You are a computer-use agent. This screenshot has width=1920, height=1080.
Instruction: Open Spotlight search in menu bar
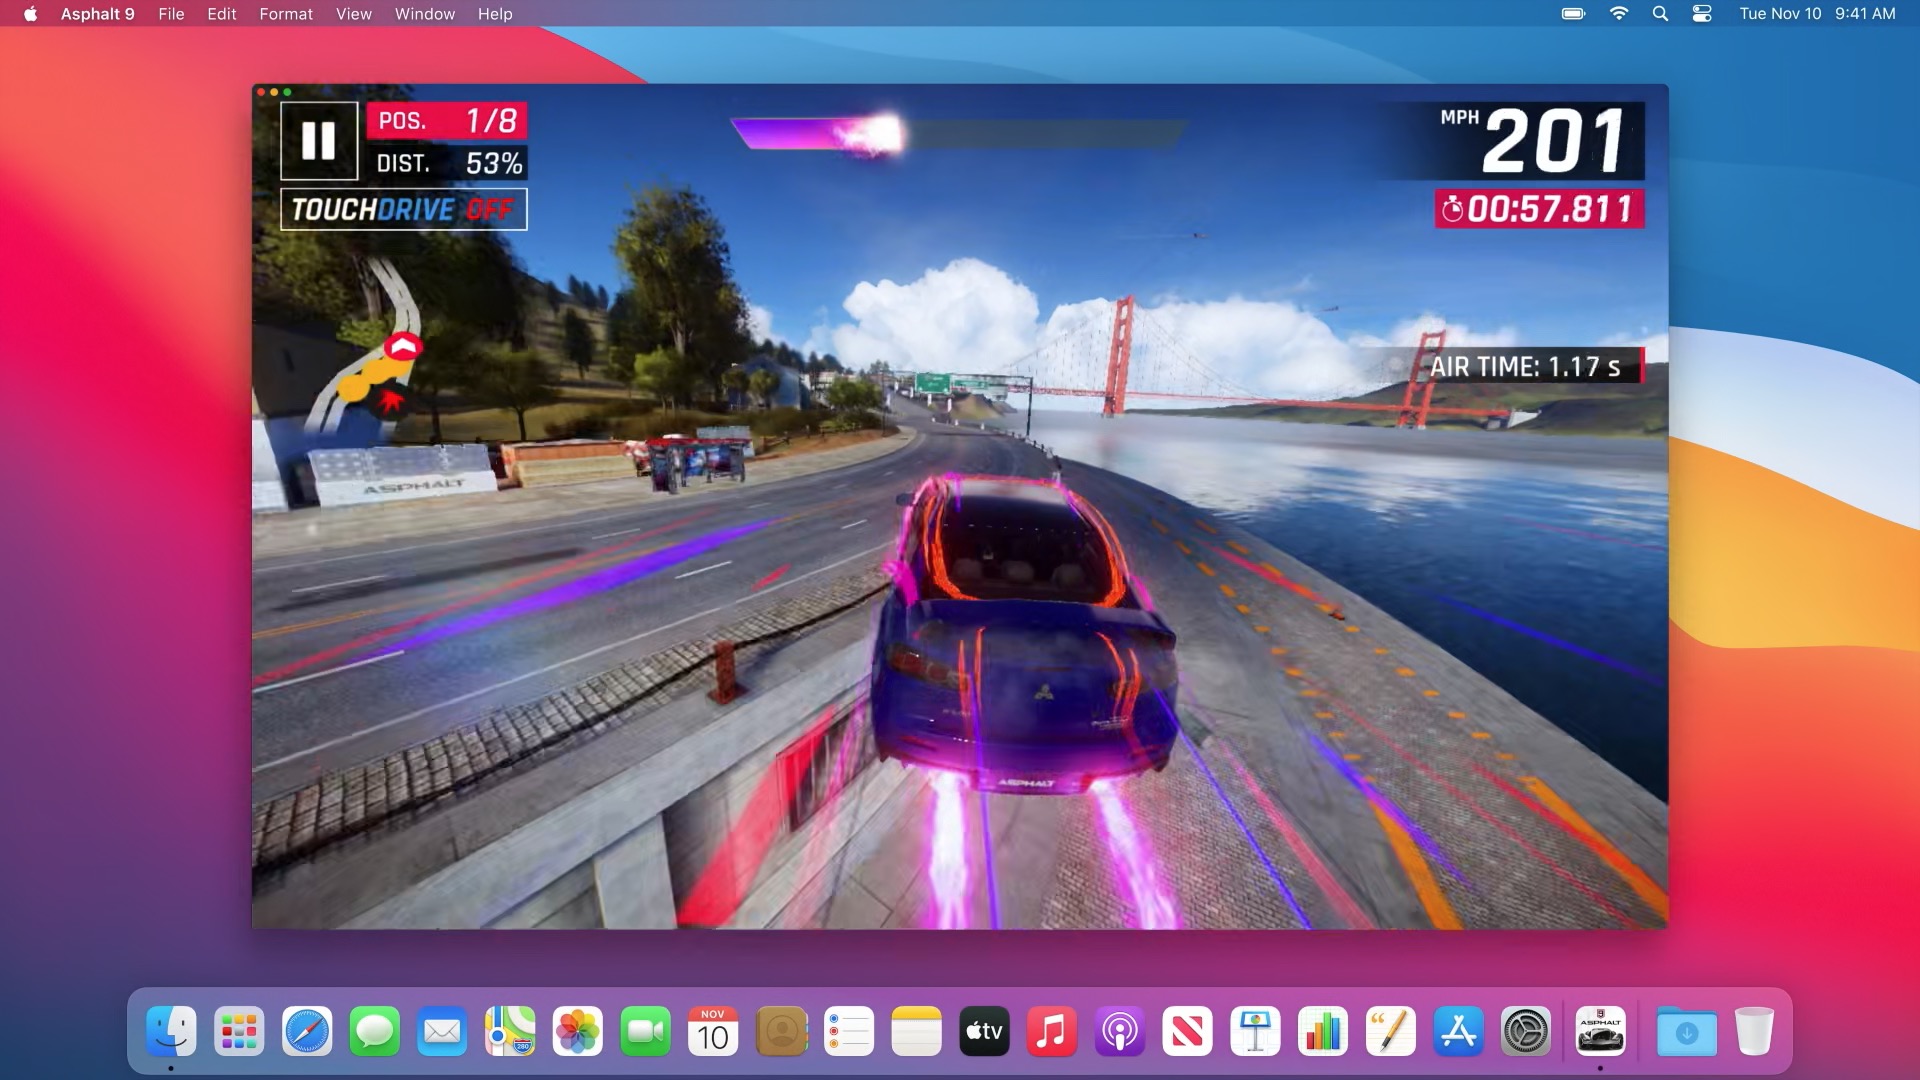click(1660, 14)
